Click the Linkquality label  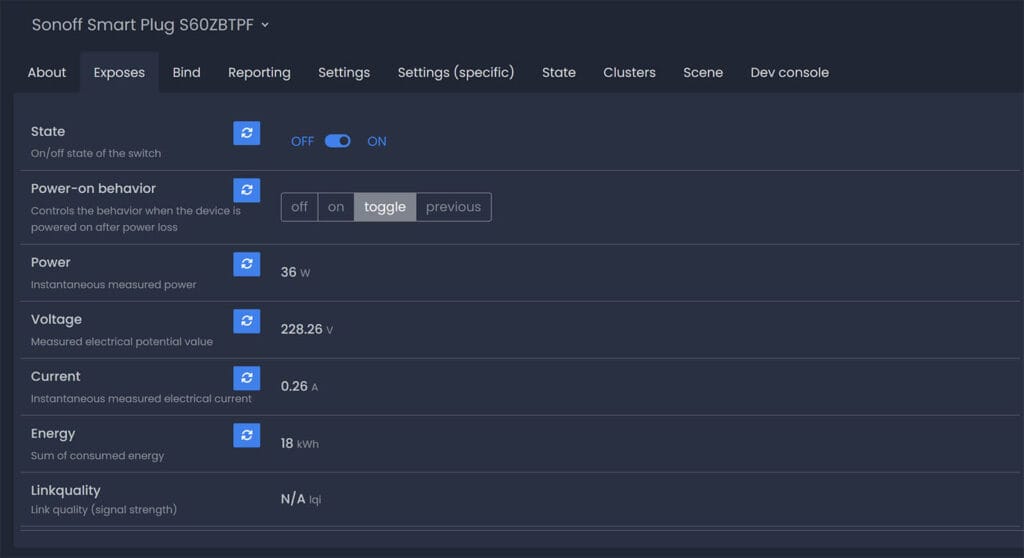[65, 491]
